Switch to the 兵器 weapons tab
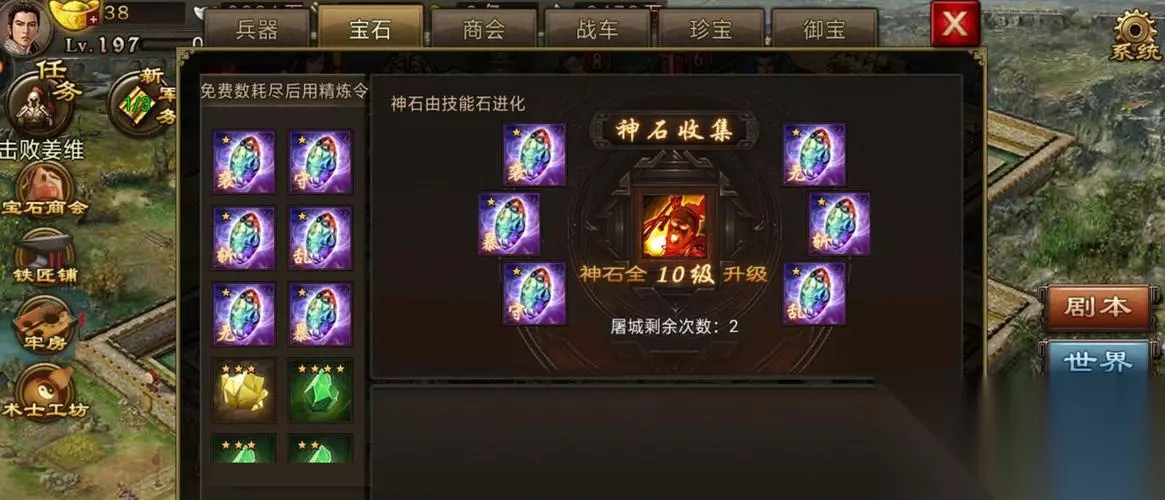The image size is (1165, 500). pos(256,29)
